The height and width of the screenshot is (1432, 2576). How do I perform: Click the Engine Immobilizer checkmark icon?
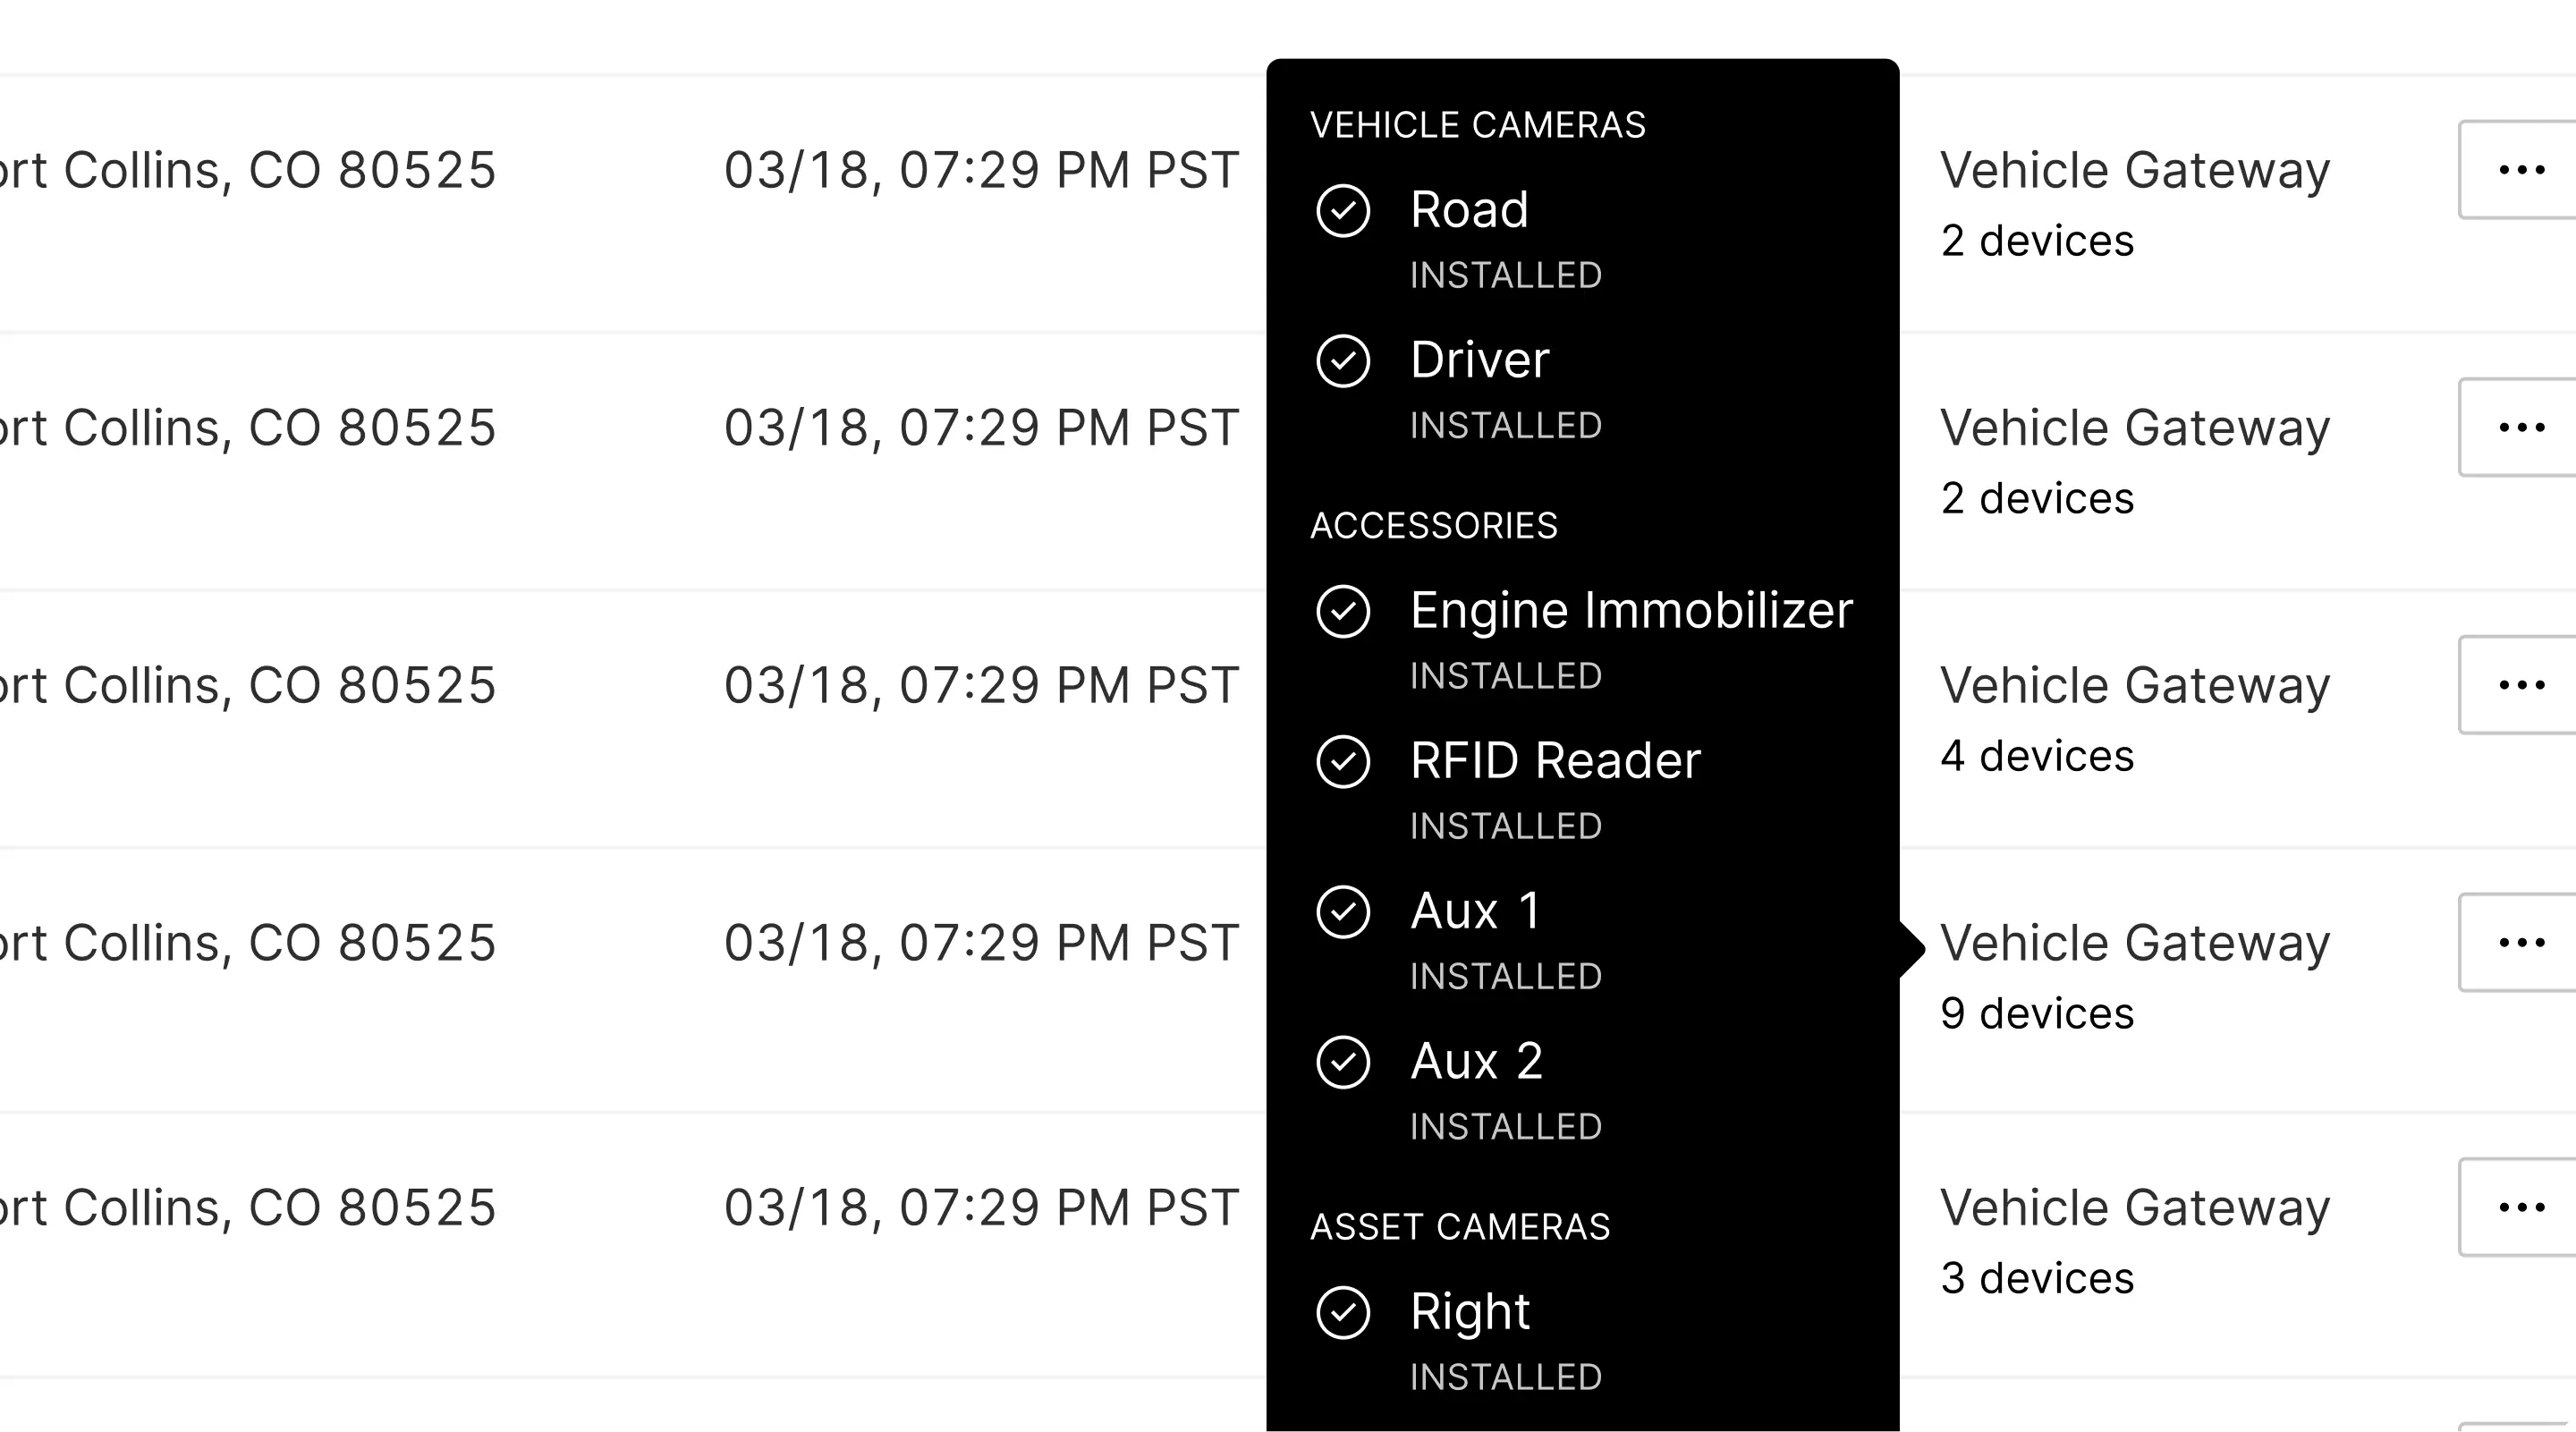tap(1342, 611)
